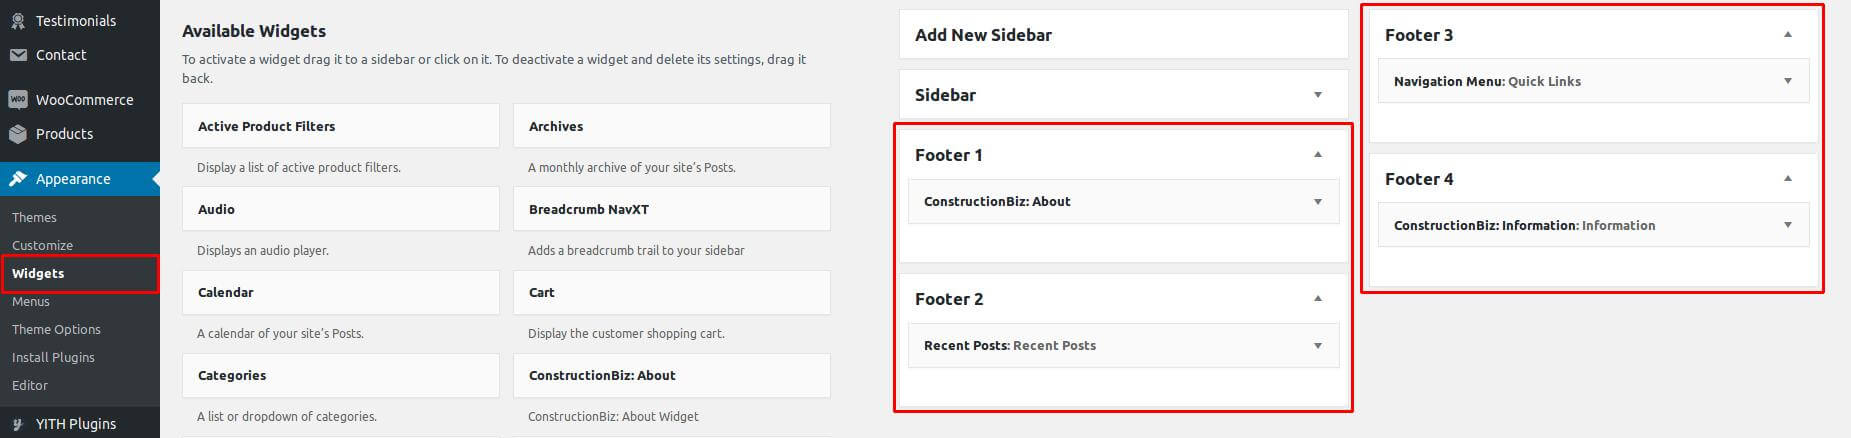1851x438 pixels.
Task: Click the Testimonials person icon
Action: 18,21
